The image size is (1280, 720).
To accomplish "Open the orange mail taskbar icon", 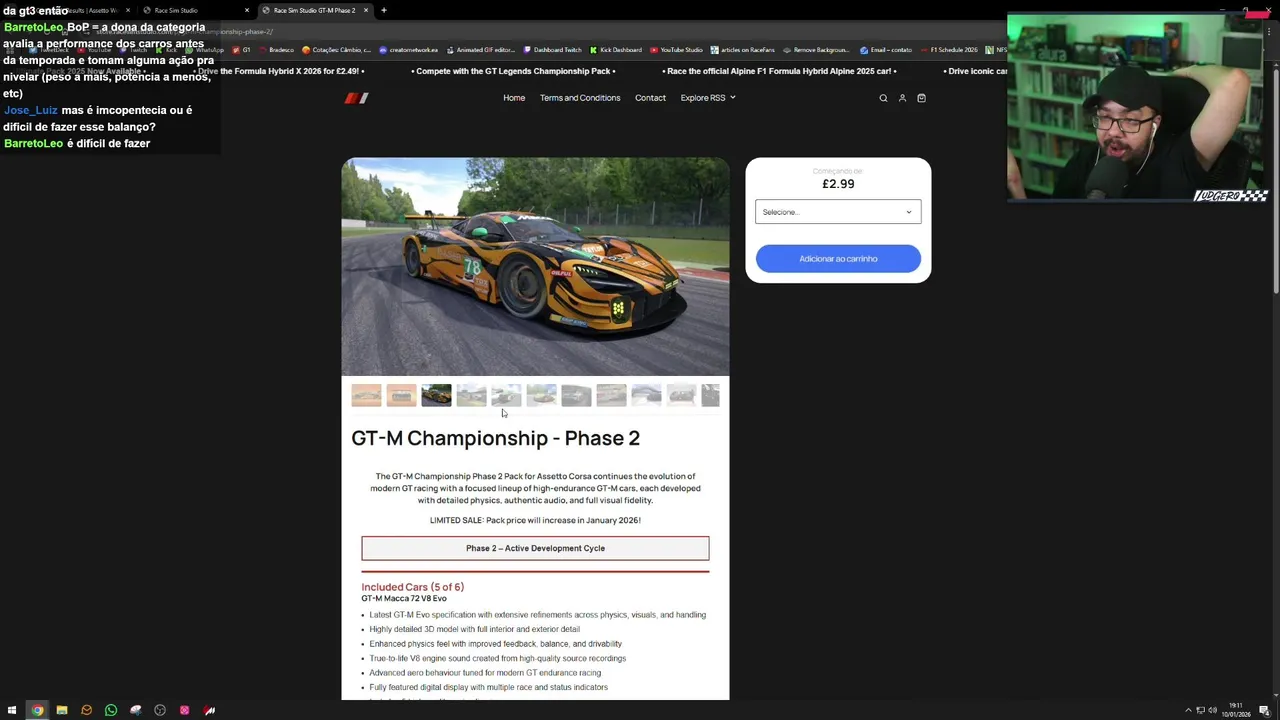I will (x=86, y=710).
